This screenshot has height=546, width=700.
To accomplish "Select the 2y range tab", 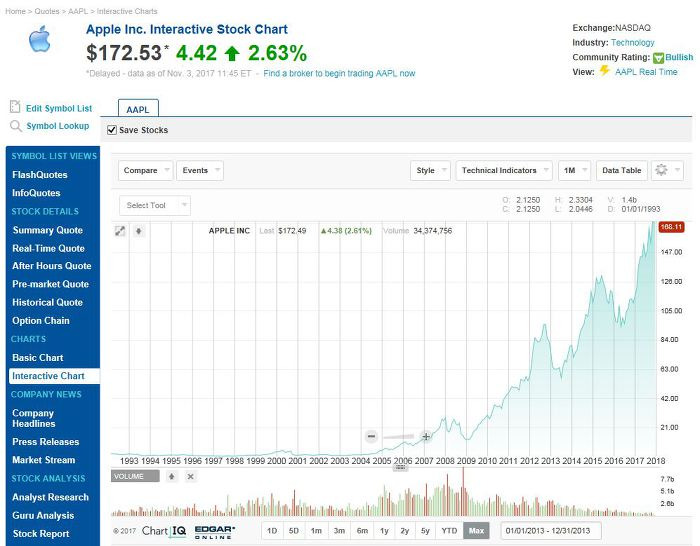I will point(405,531).
